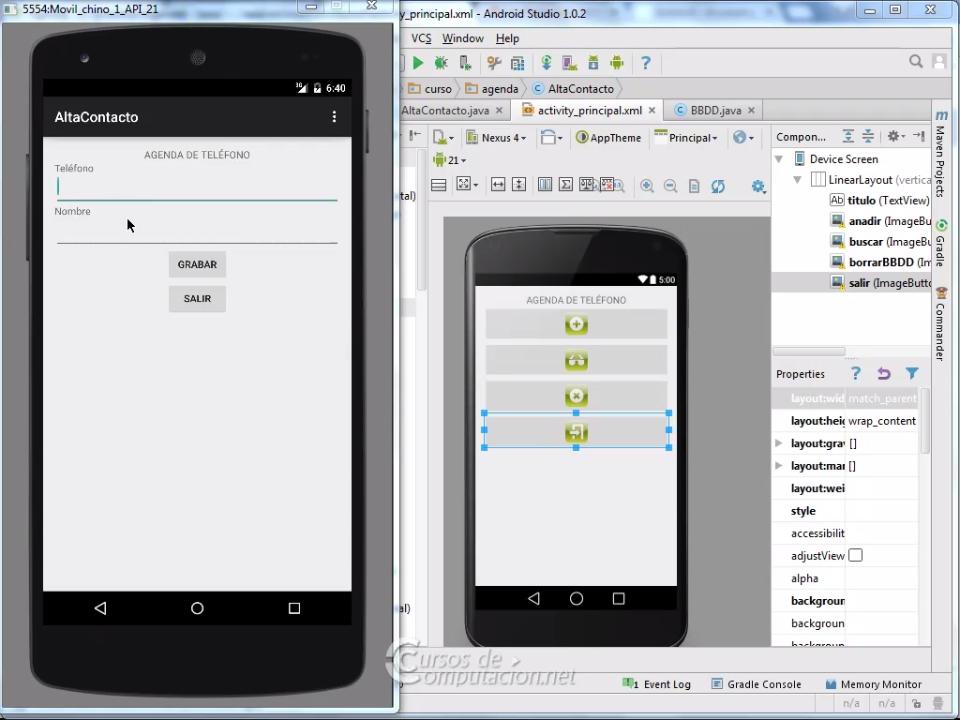Tap Home circle button on emulator
Image resolution: width=960 pixels, height=720 pixels.
pos(197,608)
